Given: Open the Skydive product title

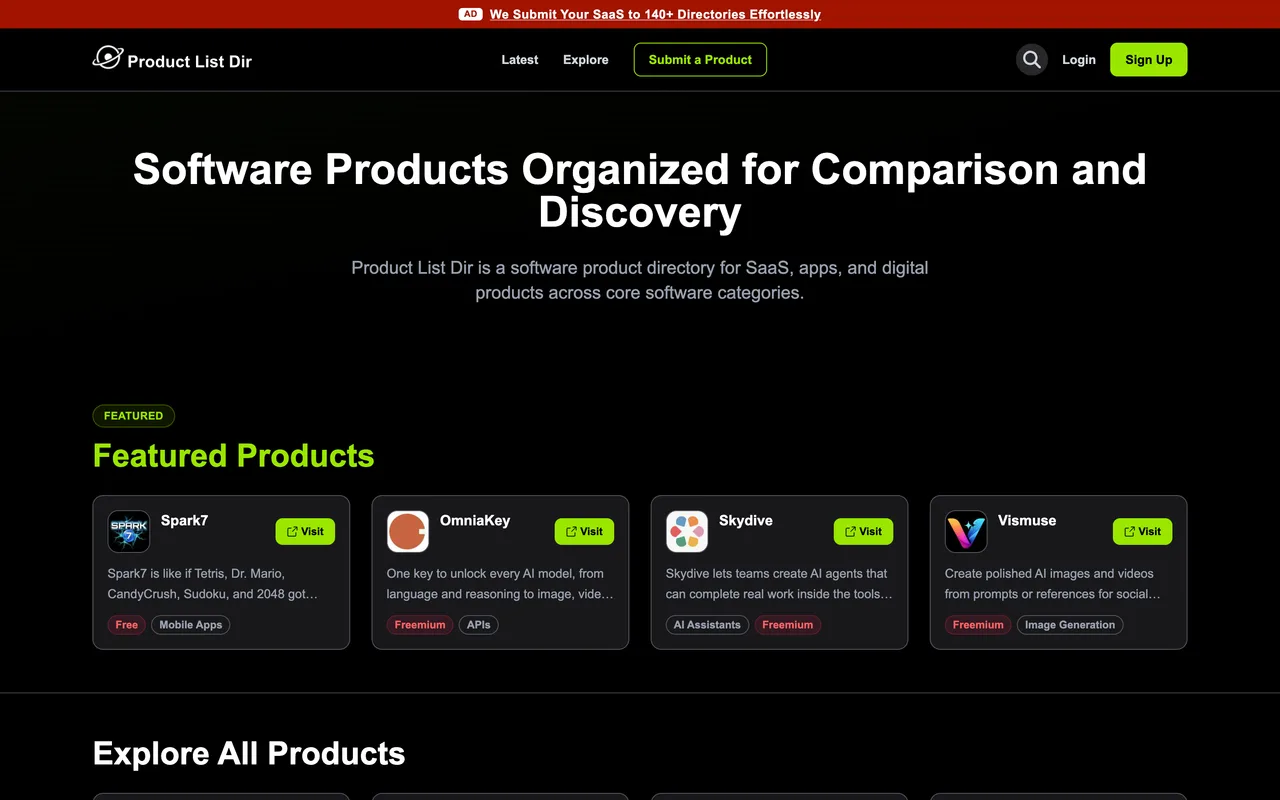Looking at the screenshot, I should pyautogui.click(x=746, y=520).
